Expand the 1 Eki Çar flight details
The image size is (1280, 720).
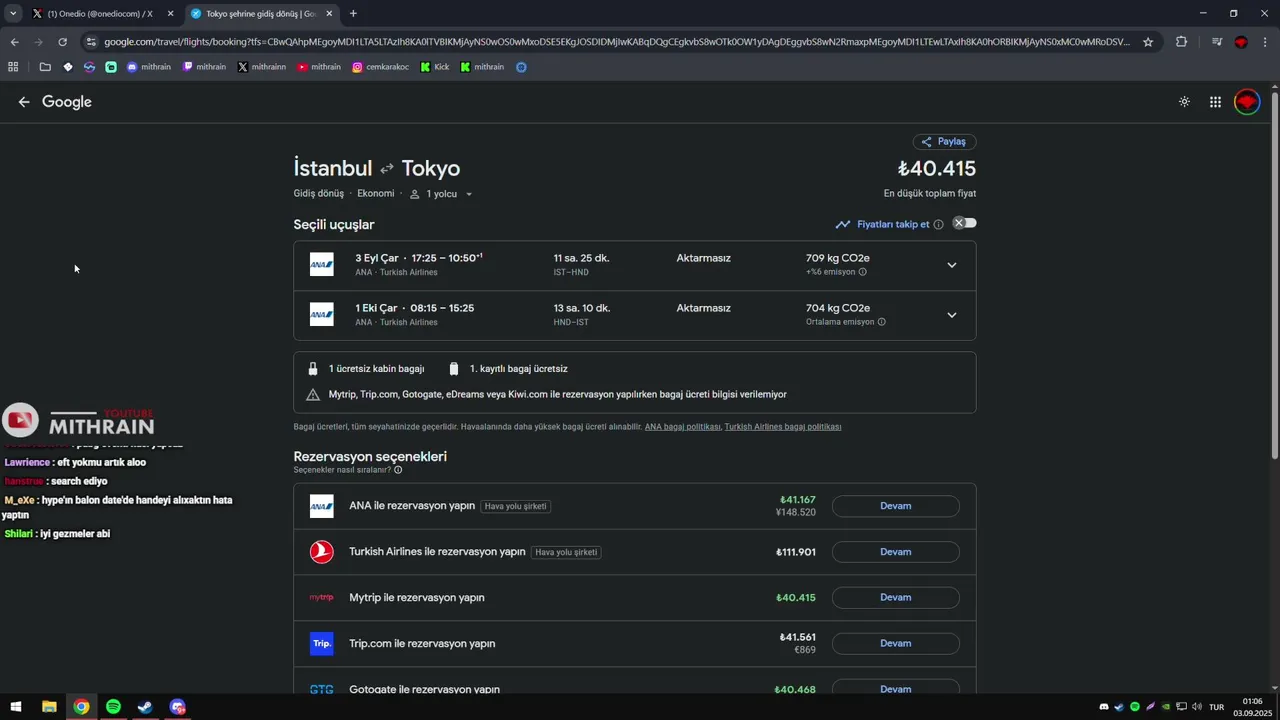[951, 315]
